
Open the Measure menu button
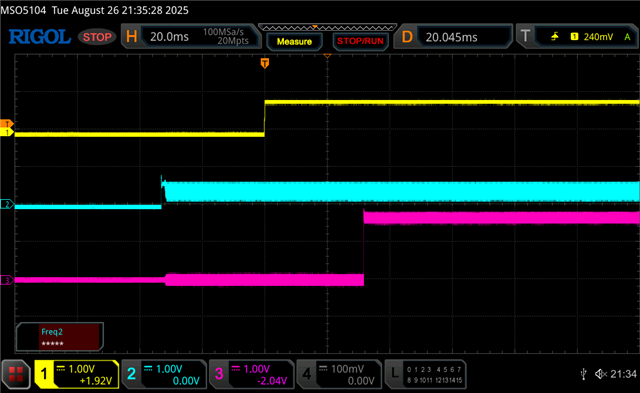(294, 41)
